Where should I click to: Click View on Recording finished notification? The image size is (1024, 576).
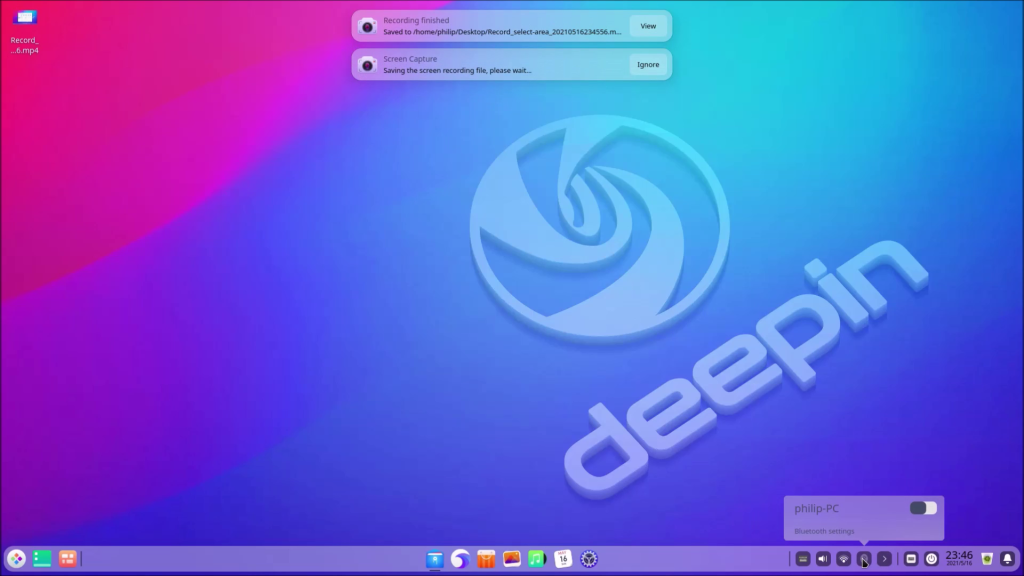[648, 26]
